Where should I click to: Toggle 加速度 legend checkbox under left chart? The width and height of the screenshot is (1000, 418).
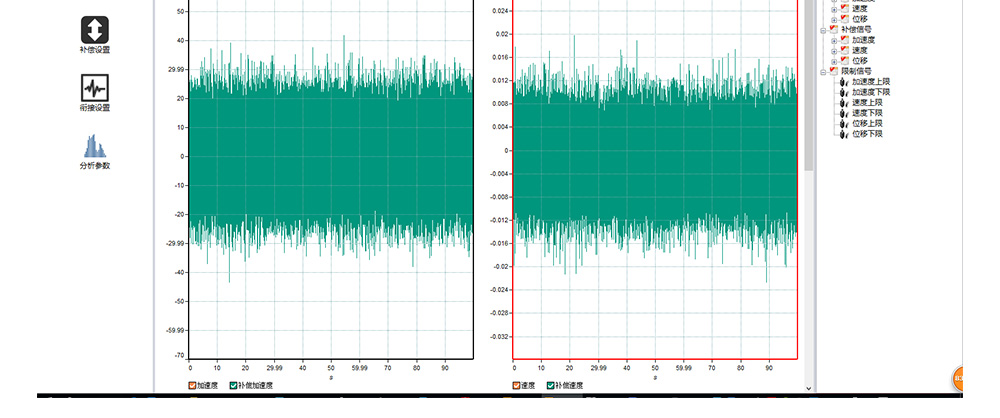(x=193, y=385)
